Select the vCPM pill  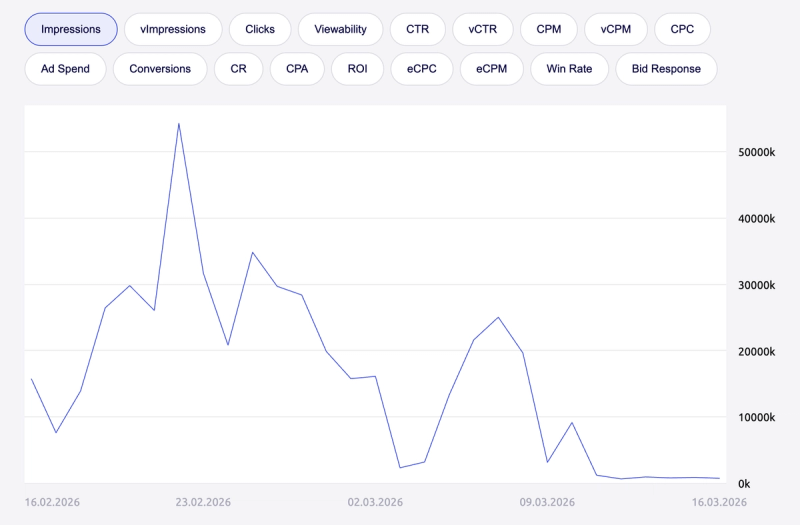click(616, 30)
